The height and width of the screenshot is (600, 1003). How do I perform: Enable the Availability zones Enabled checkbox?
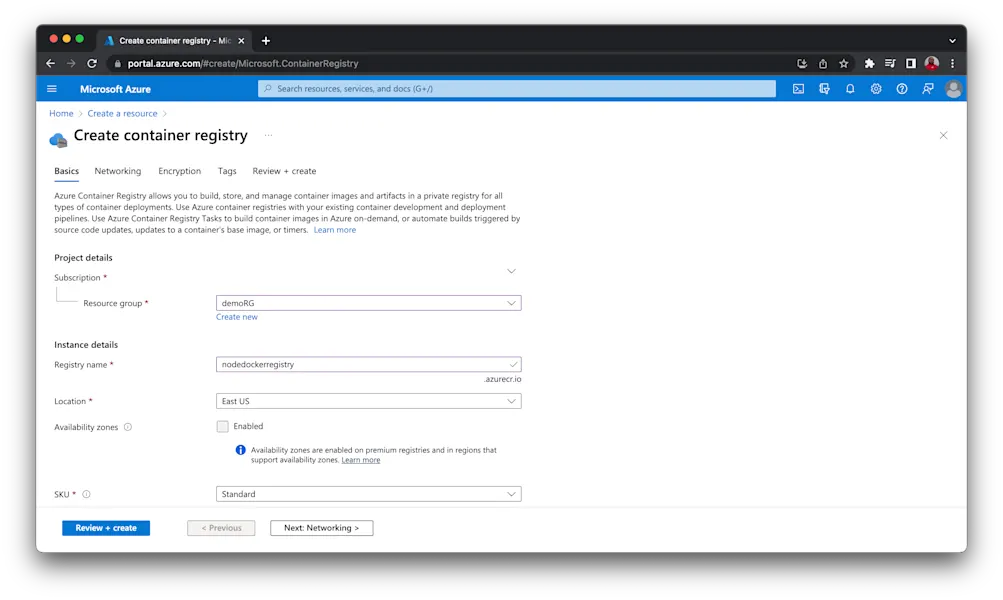pos(222,425)
